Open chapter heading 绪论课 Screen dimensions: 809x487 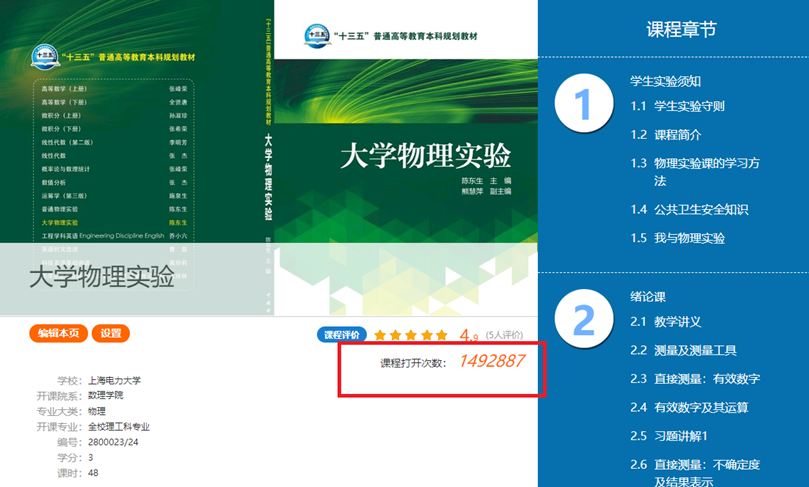(648, 297)
